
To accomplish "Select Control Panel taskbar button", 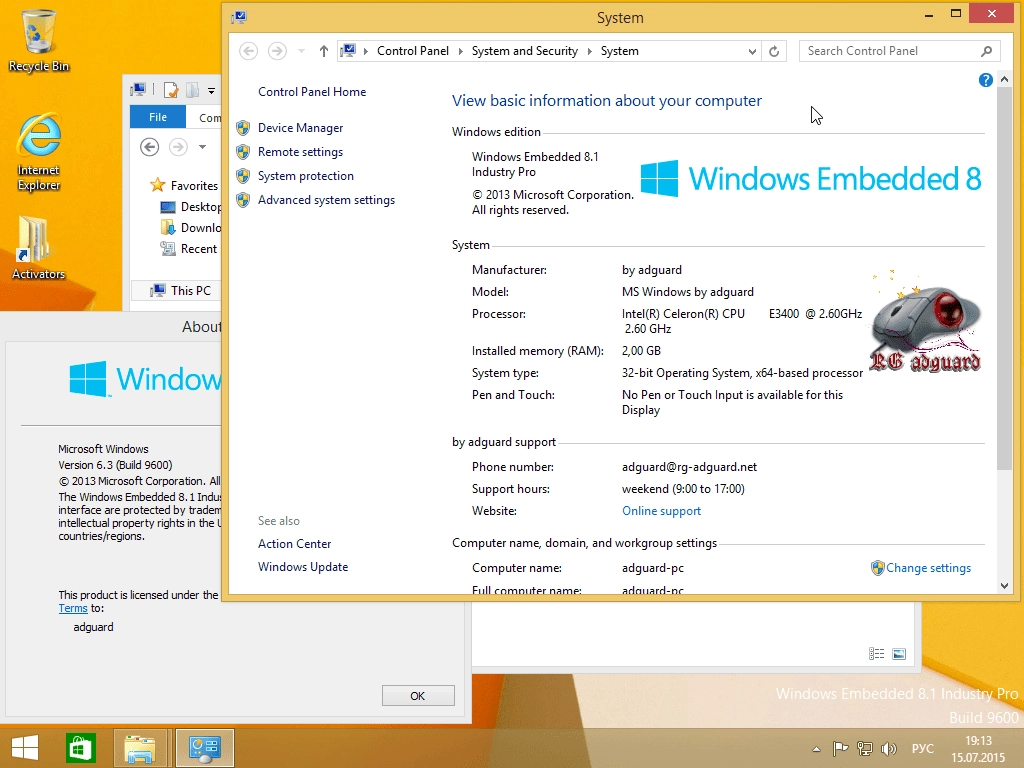I will click(204, 748).
